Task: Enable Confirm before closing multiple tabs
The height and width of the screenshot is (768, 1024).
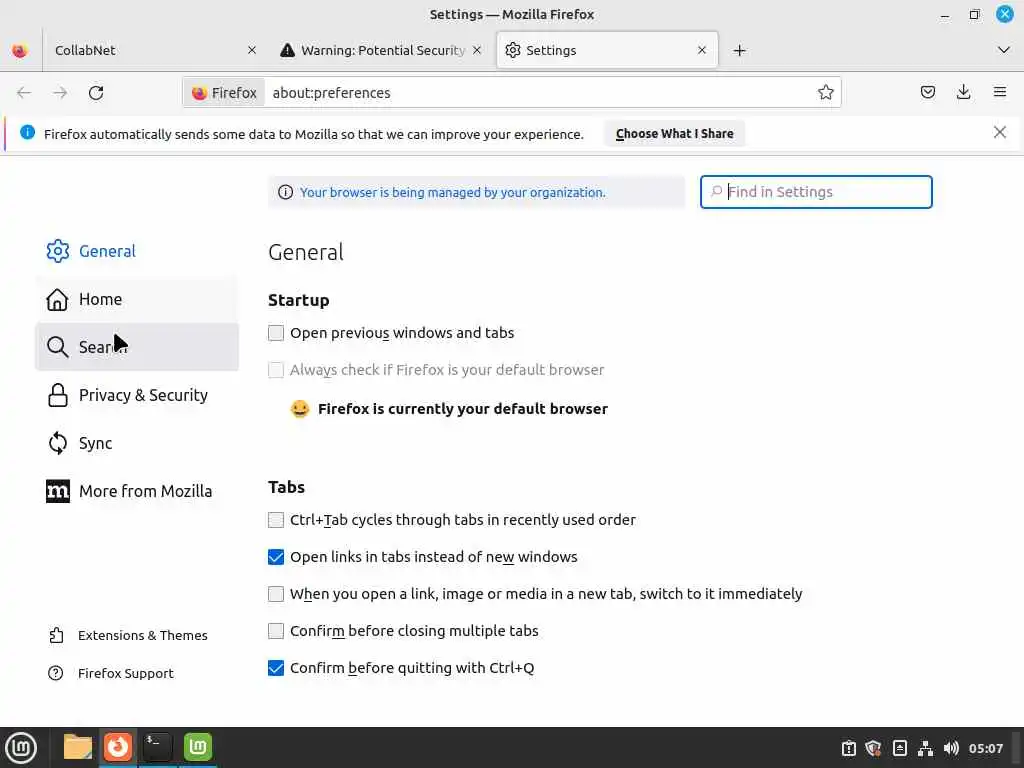Action: click(276, 631)
